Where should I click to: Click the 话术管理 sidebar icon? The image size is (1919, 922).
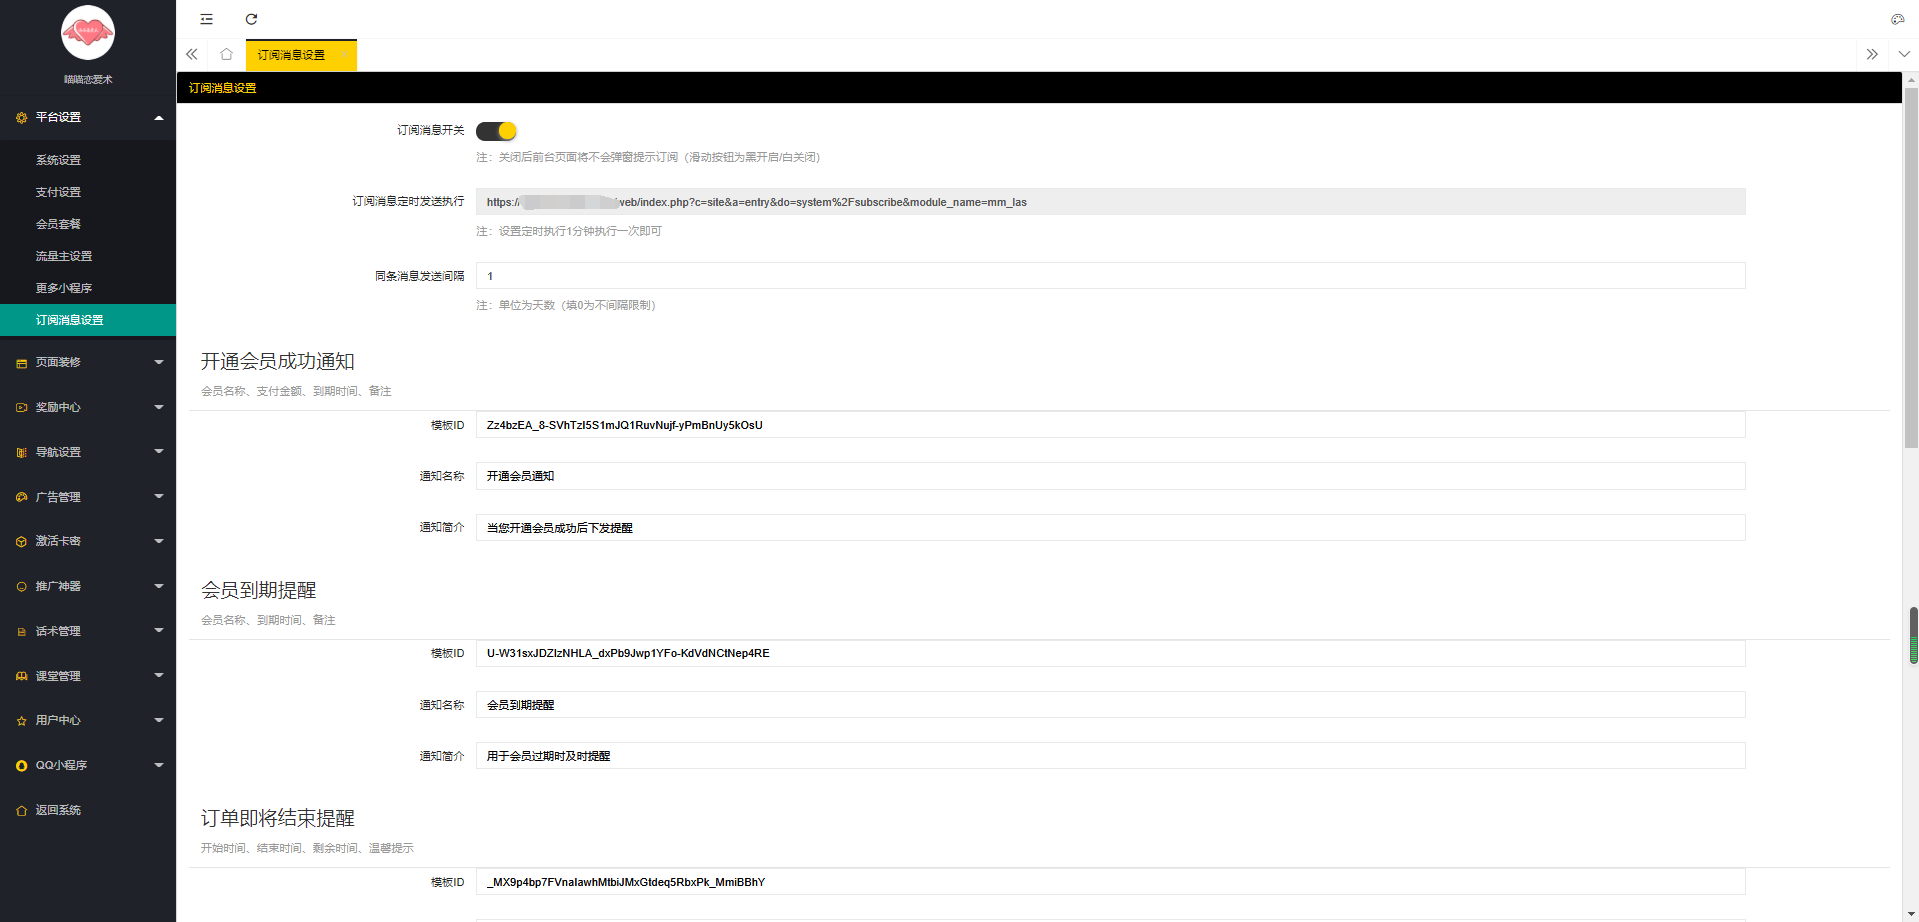pos(21,632)
